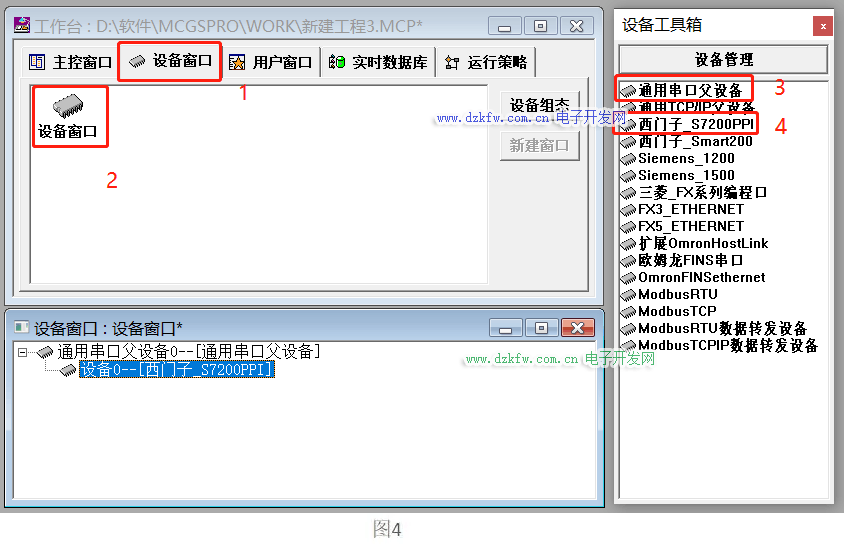Select OmronFINSethernet in the list
This screenshot has height=544, width=844.
pyautogui.click(x=701, y=277)
